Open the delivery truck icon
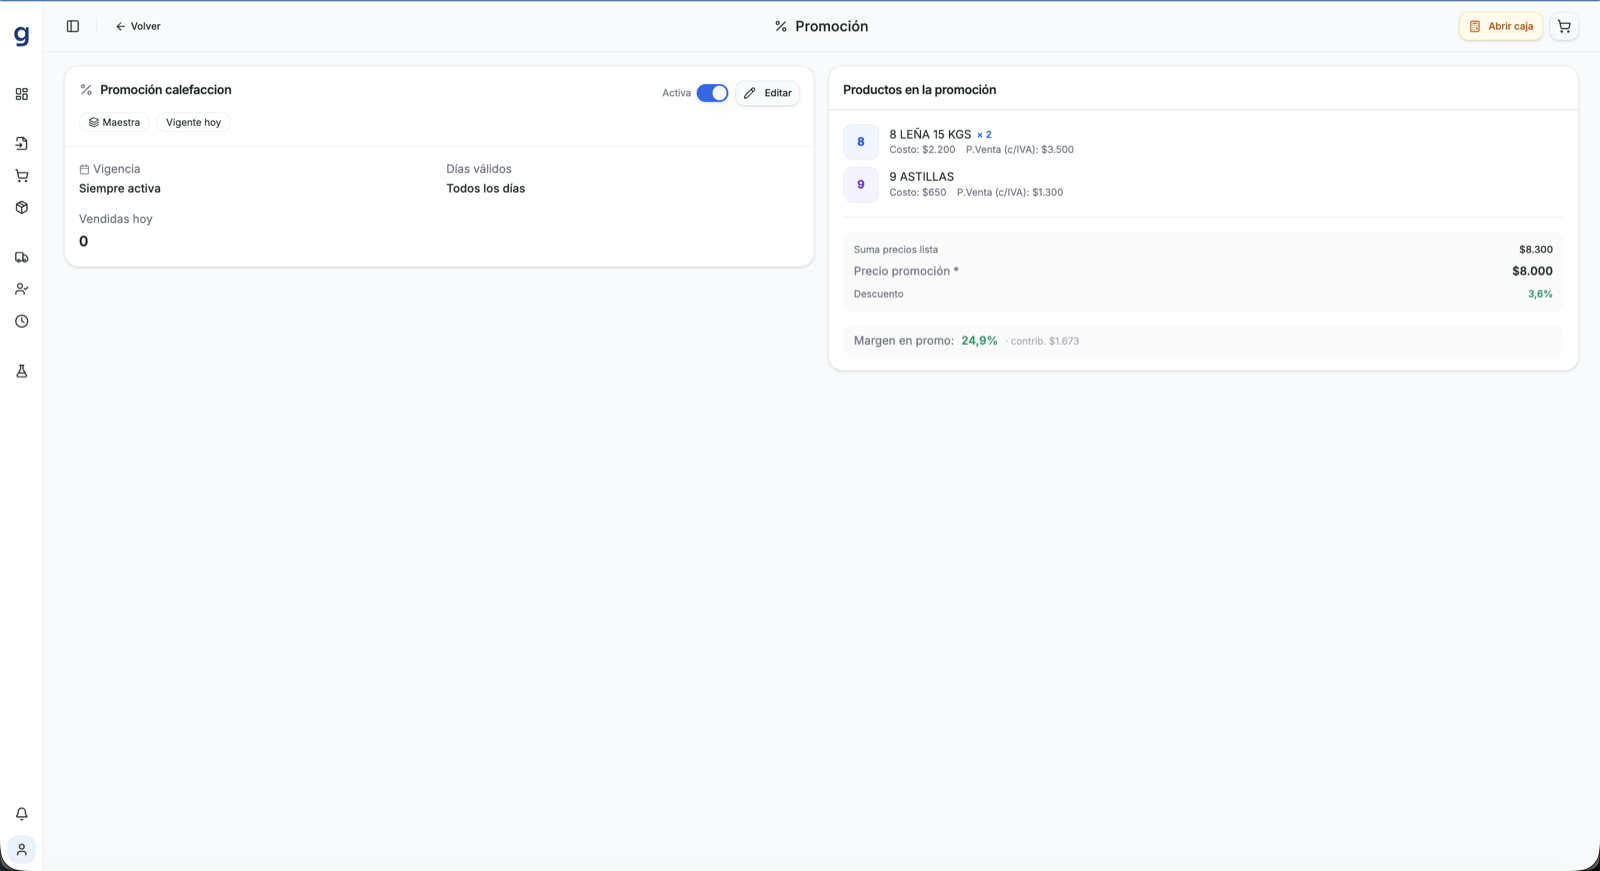Image resolution: width=1600 pixels, height=871 pixels. pos(21,257)
